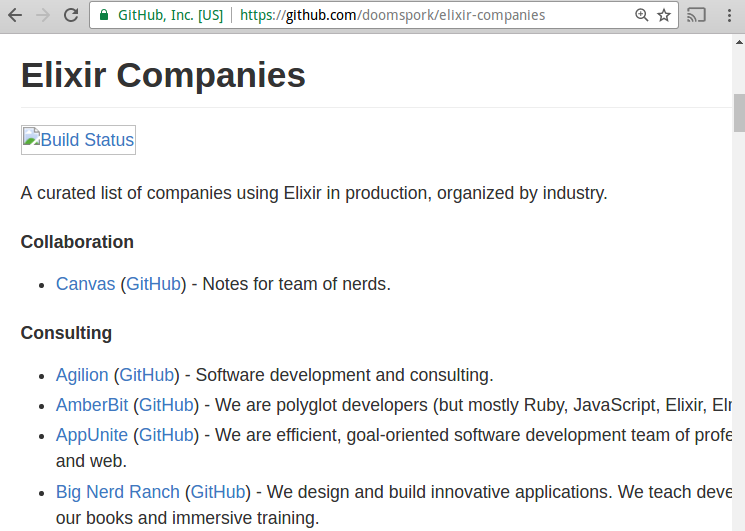Viewport: 745px width, 531px height.
Task: Click the green padlock security icon
Action: point(104,15)
